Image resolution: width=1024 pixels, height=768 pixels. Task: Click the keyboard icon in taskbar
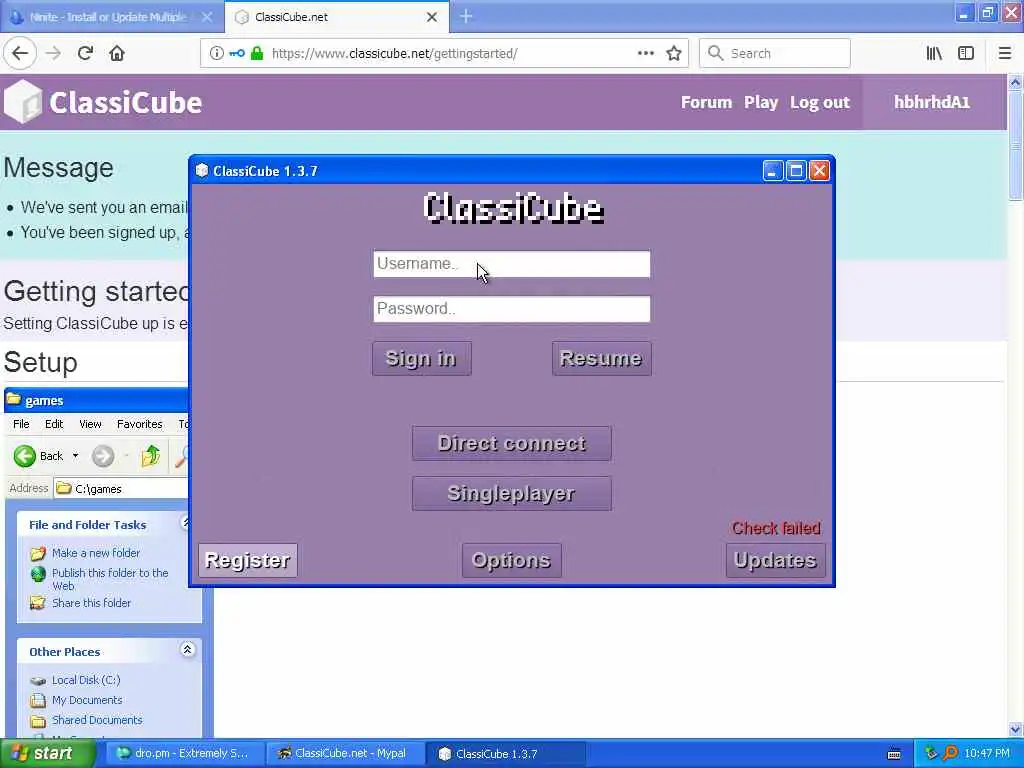pyautogui.click(x=894, y=754)
